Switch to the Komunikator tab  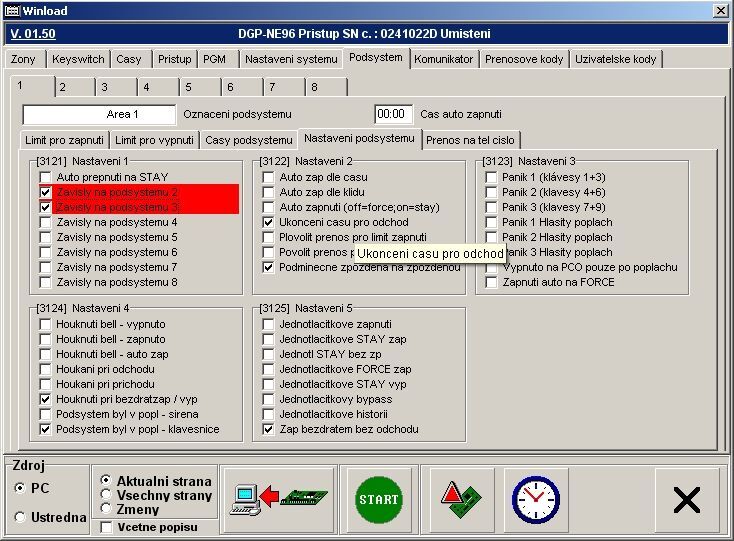(x=443, y=59)
